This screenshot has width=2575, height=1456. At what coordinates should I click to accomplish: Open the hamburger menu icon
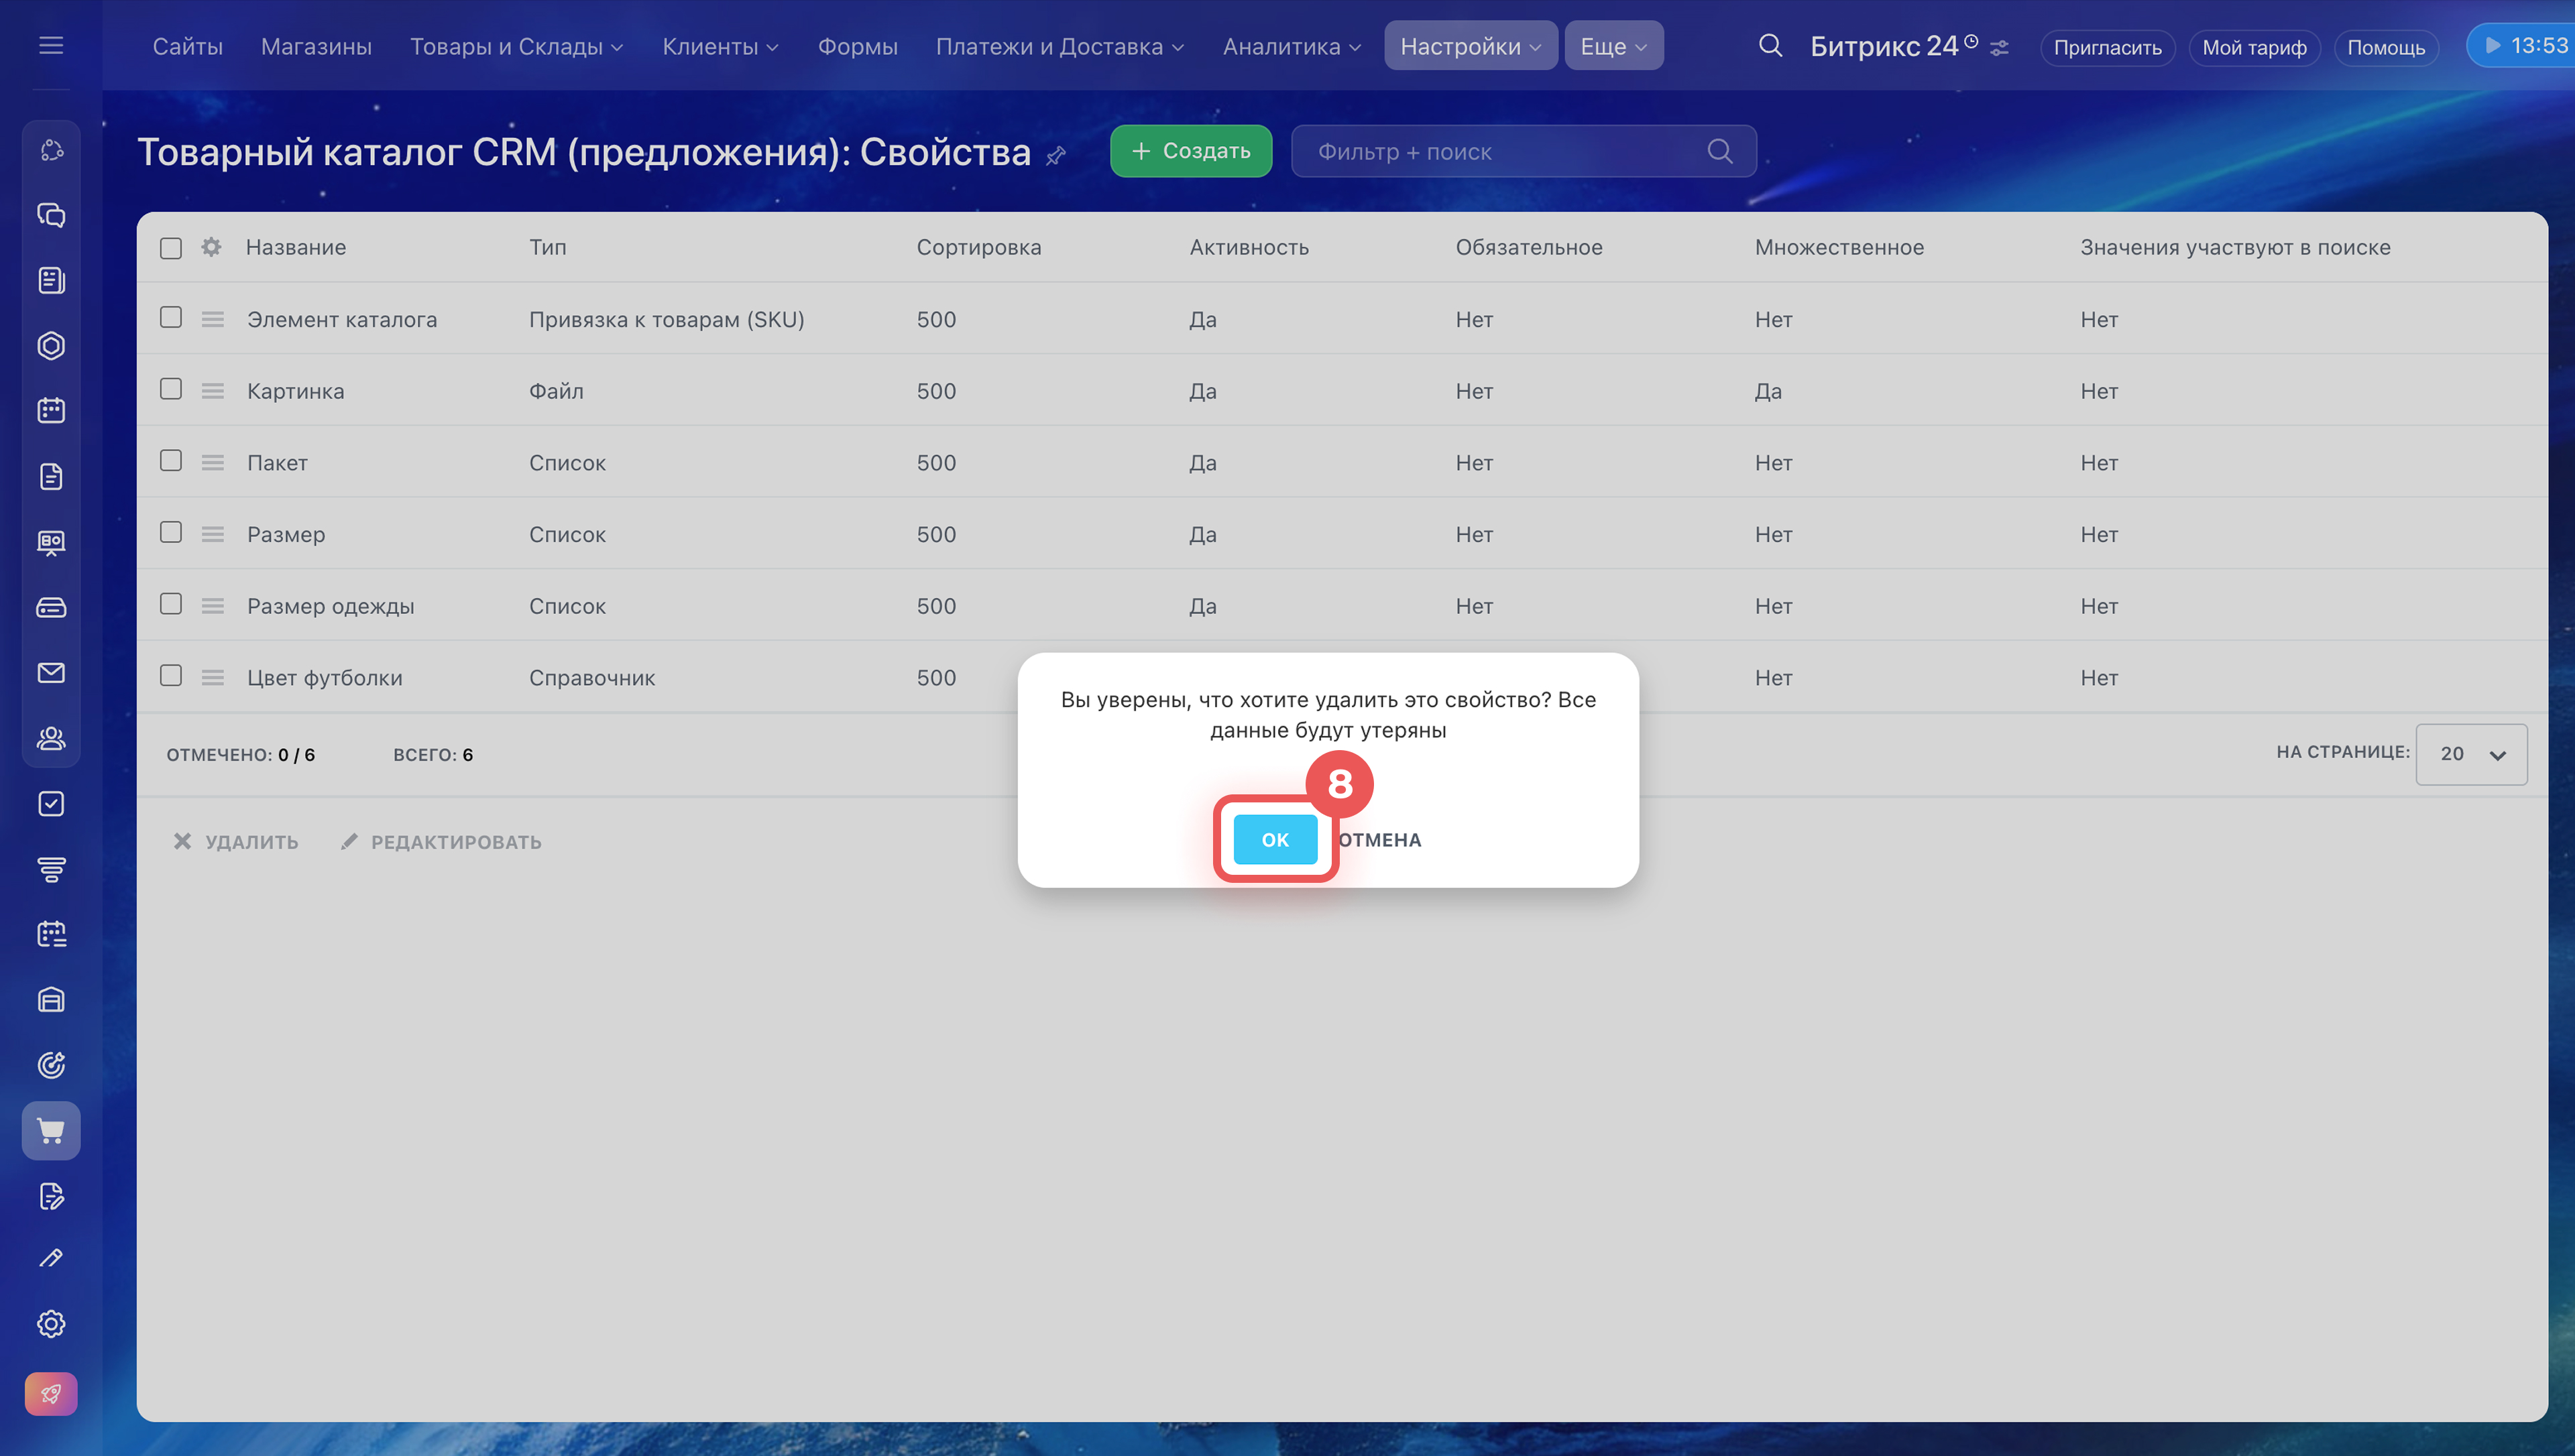[51, 46]
